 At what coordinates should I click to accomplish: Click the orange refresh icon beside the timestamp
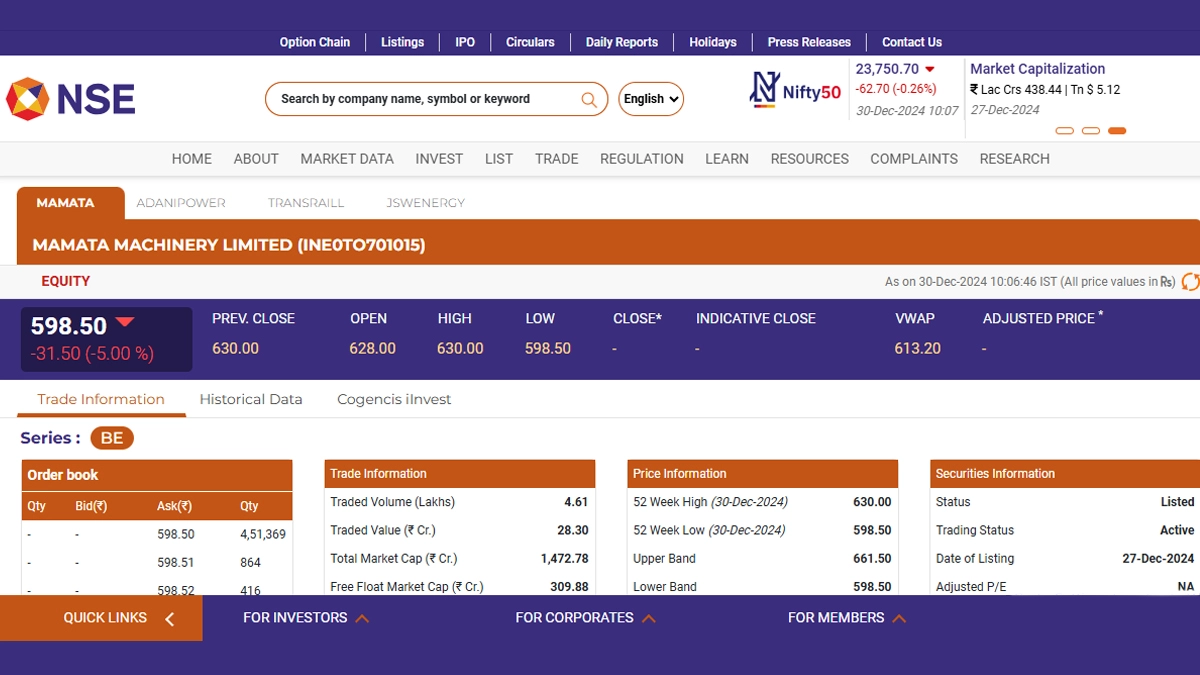point(1190,282)
